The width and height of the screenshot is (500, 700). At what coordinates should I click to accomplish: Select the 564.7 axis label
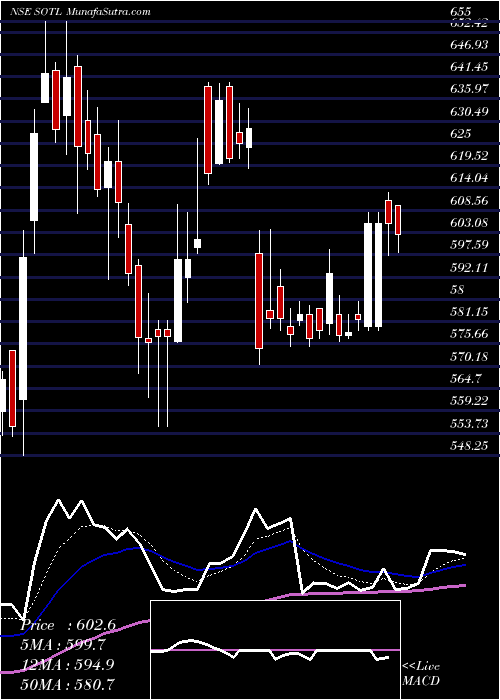coord(465,378)
